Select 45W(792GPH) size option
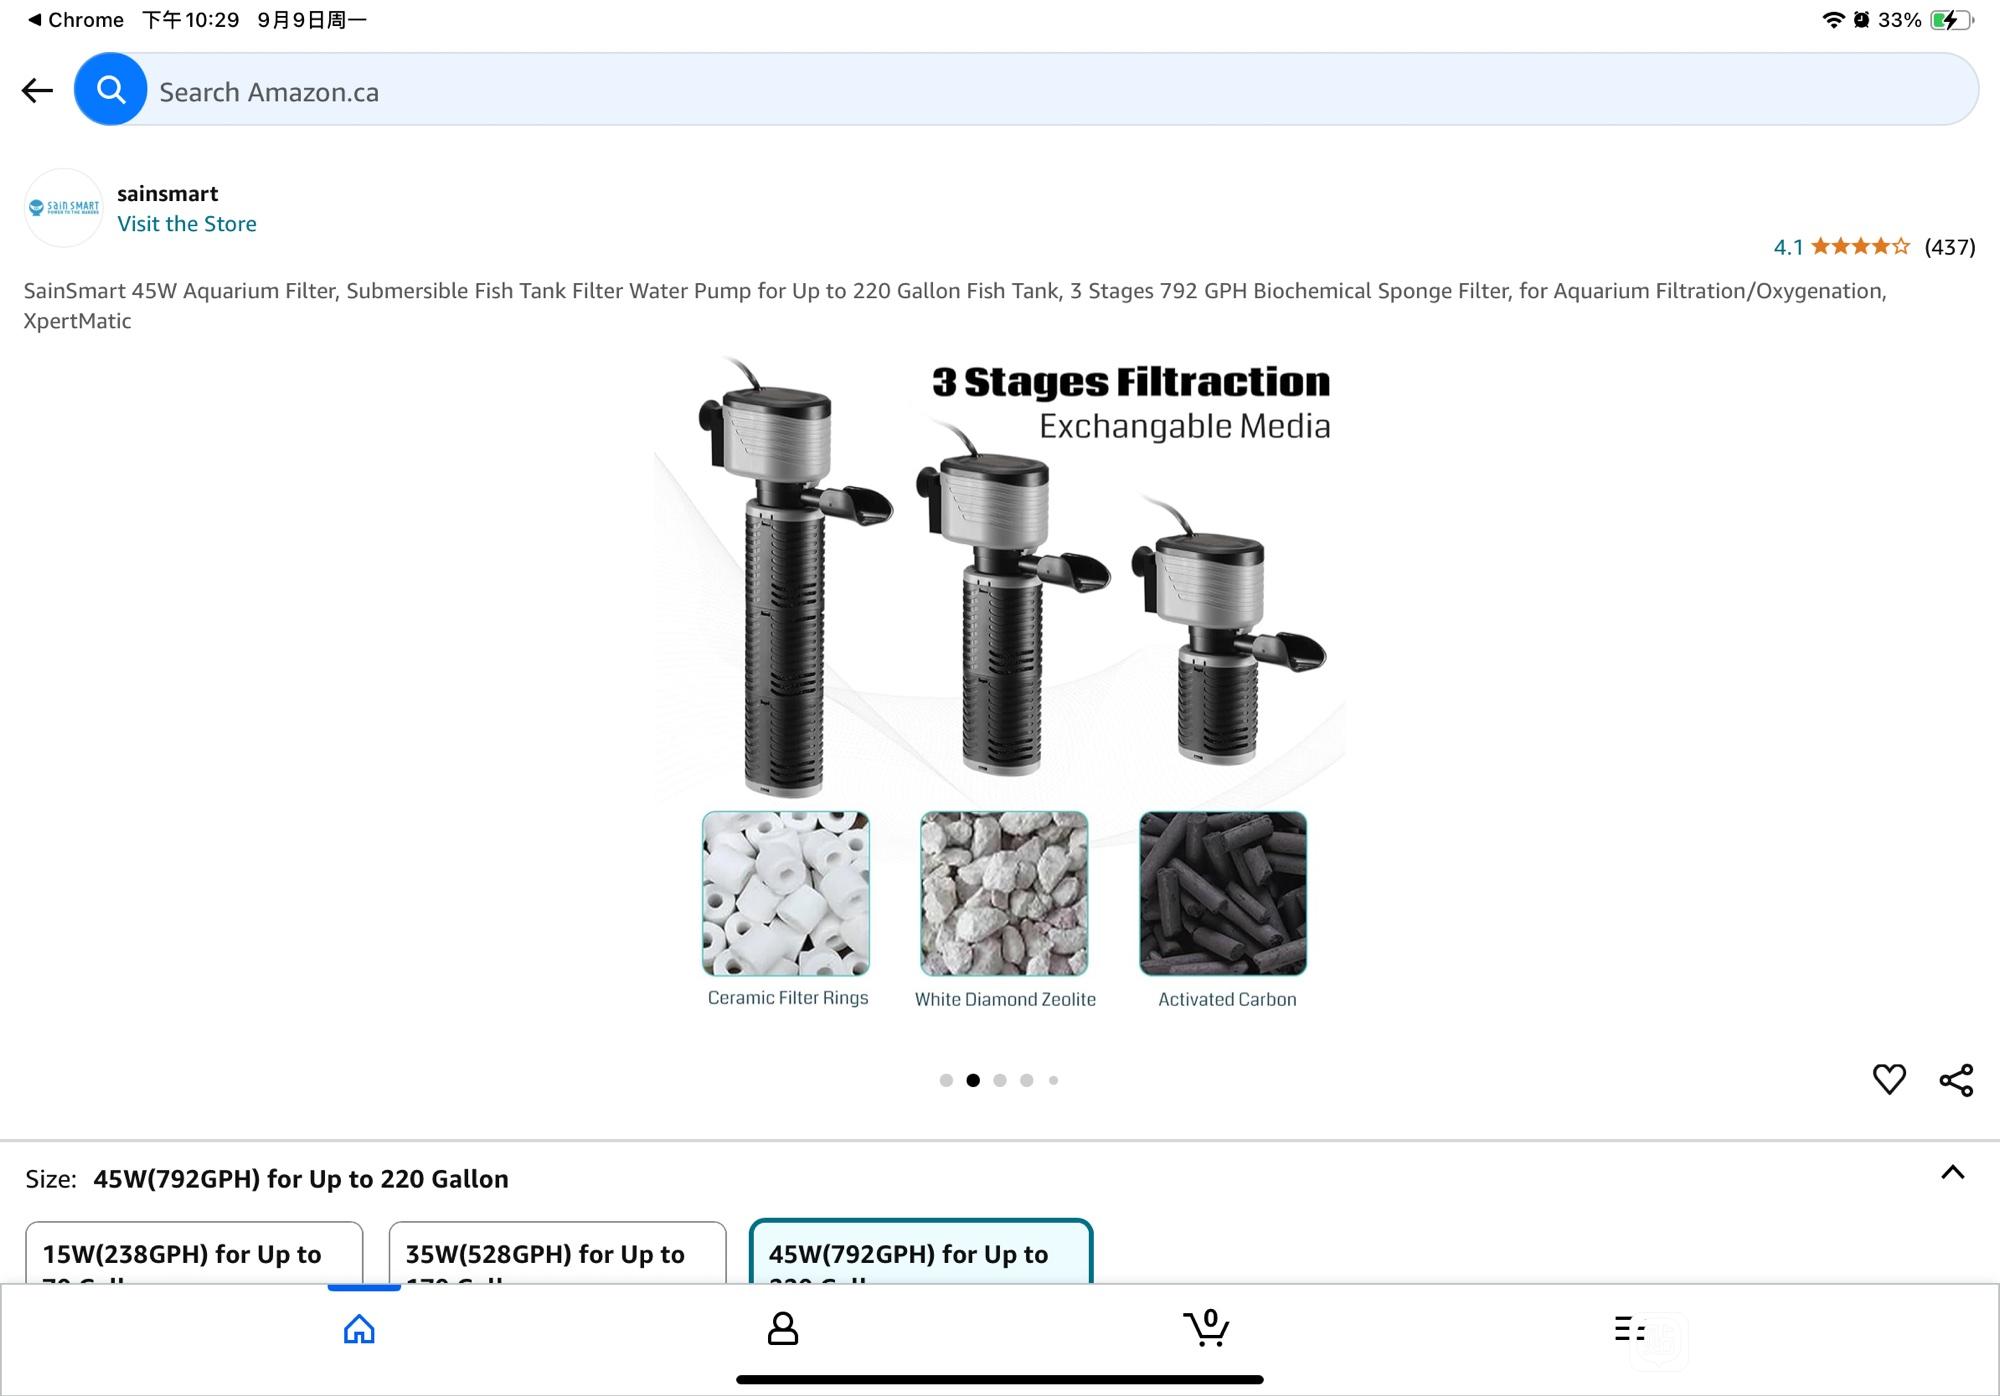 point(921,1252)
